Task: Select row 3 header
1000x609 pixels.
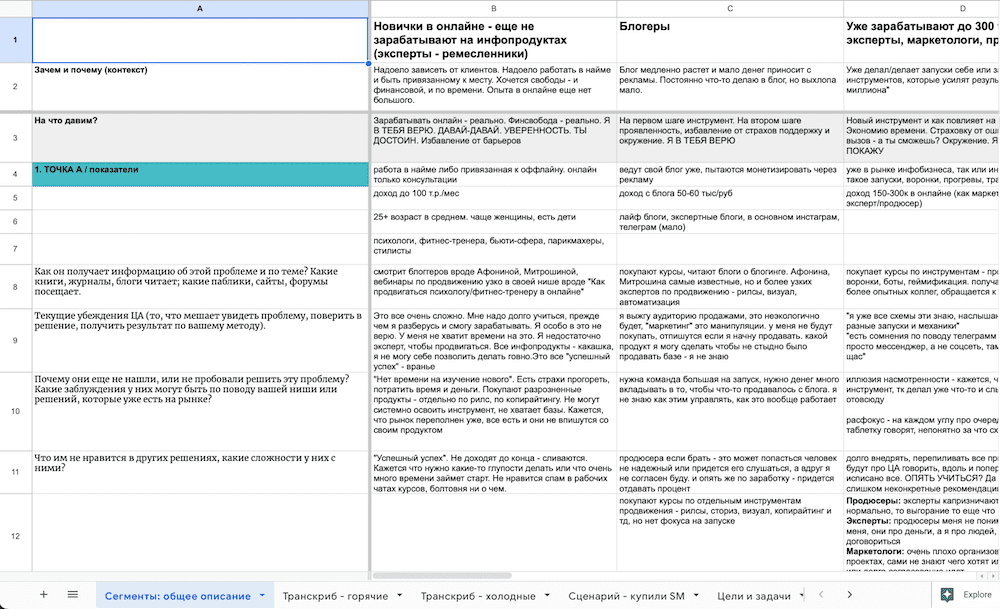Action: point(15,138)
